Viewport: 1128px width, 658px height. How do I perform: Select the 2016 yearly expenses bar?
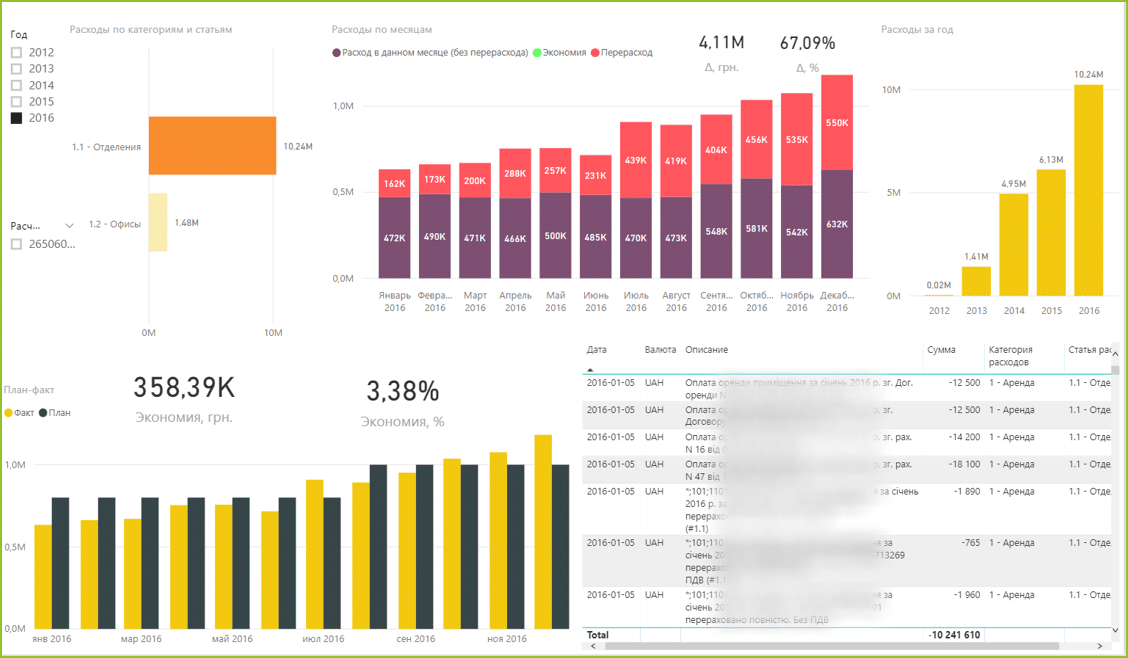(1088, 191)
